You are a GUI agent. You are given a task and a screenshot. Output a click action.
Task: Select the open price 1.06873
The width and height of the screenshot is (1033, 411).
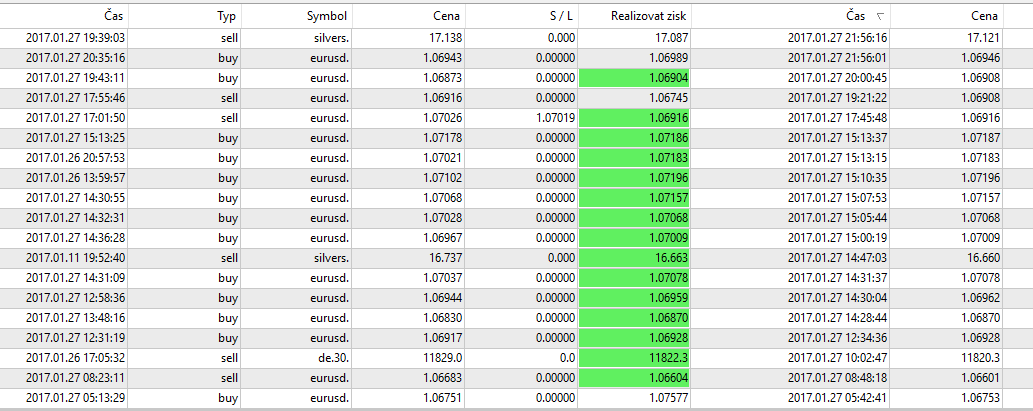coord(442,78)
